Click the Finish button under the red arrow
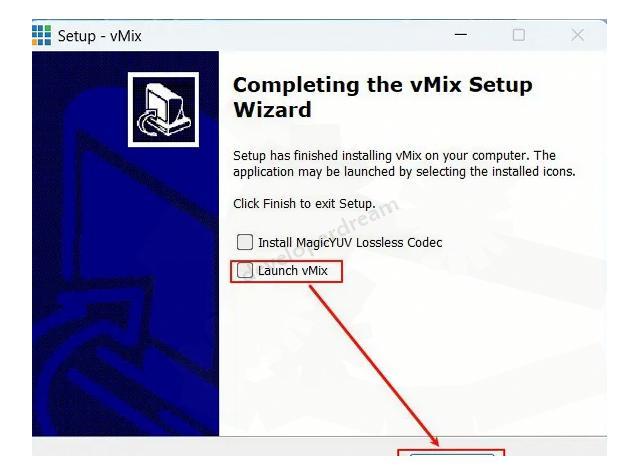The width and height of the screenshot is (639, 476). click(452, 454)
